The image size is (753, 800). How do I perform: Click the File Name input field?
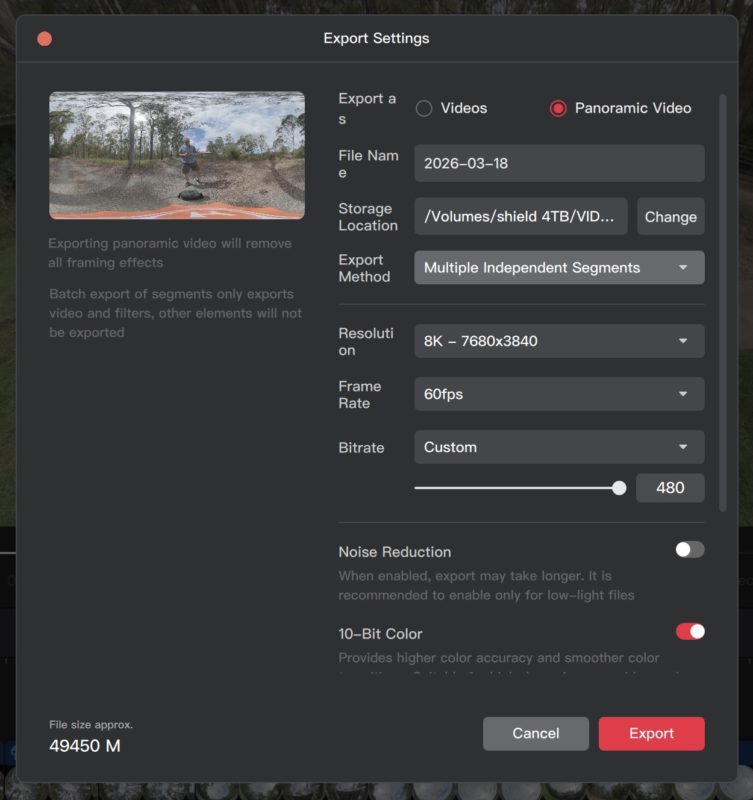pos(559,163)
